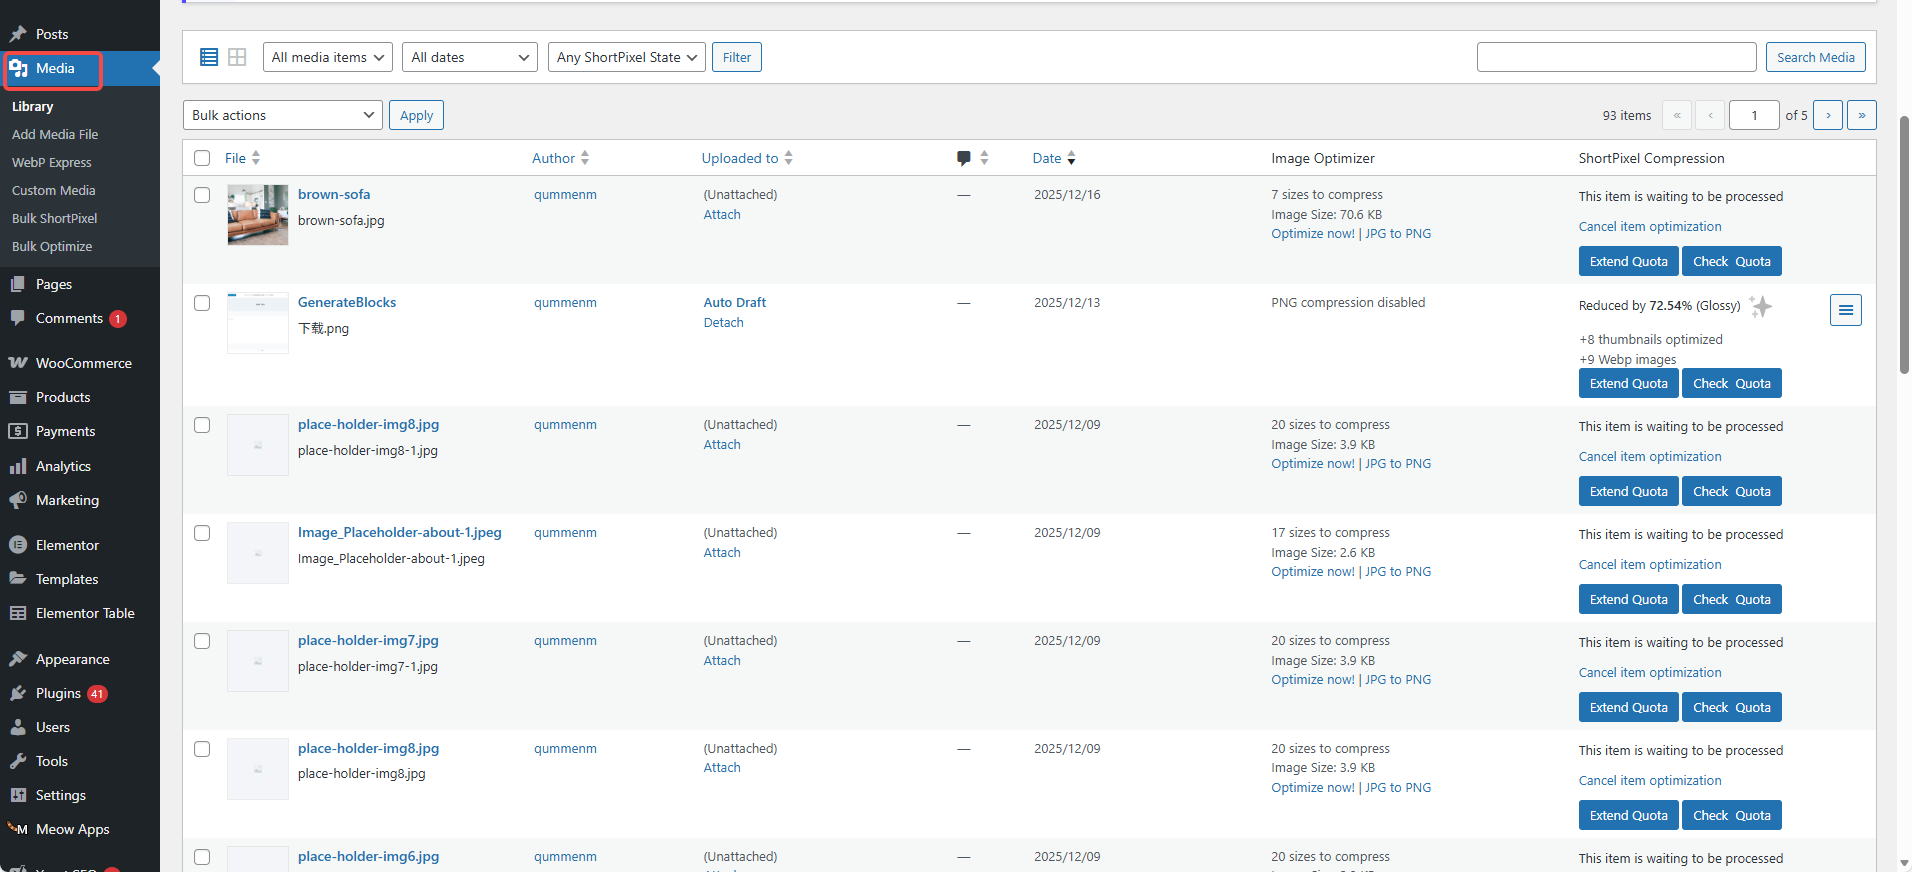Open the Bulk actions dropdown
The height and width of the screenshot is (872, 1912).
[x=282, y=115]
